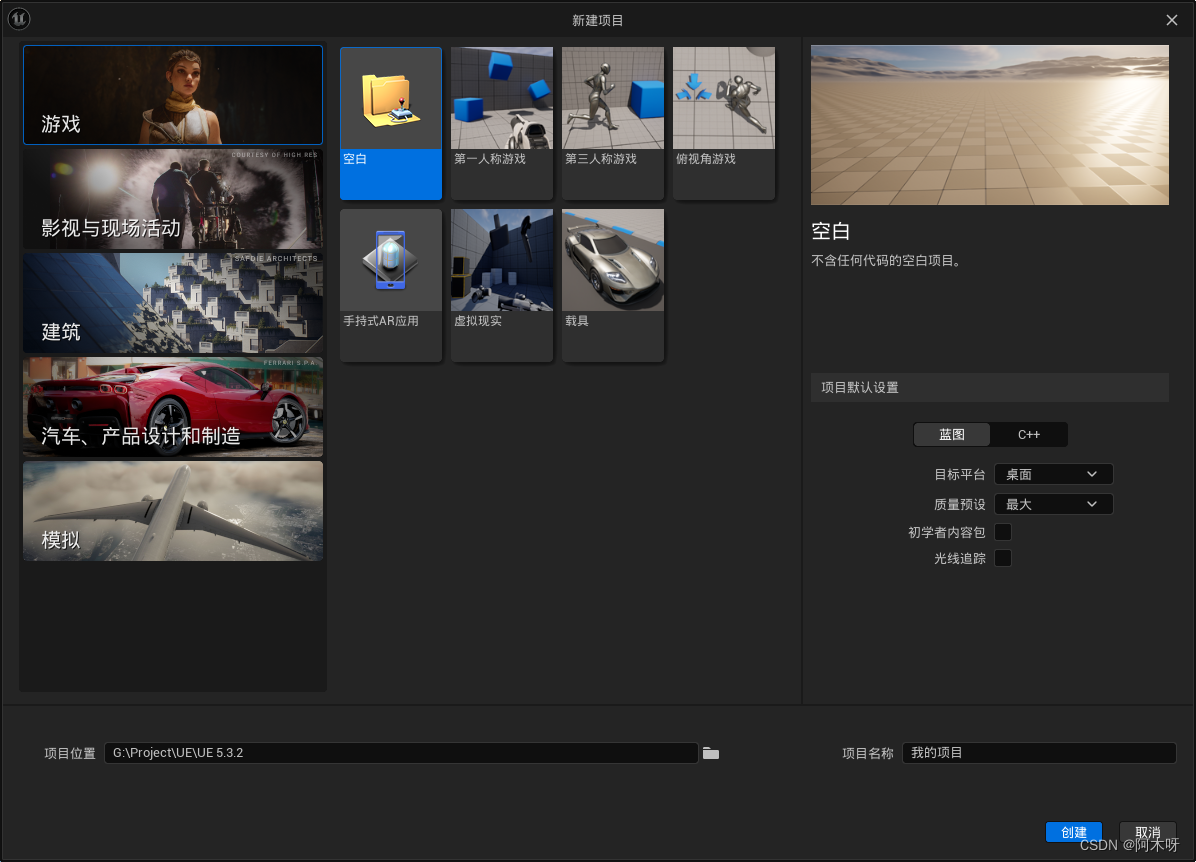
Task: Close the 新建项目 dialog
Action: [1172, 20]
